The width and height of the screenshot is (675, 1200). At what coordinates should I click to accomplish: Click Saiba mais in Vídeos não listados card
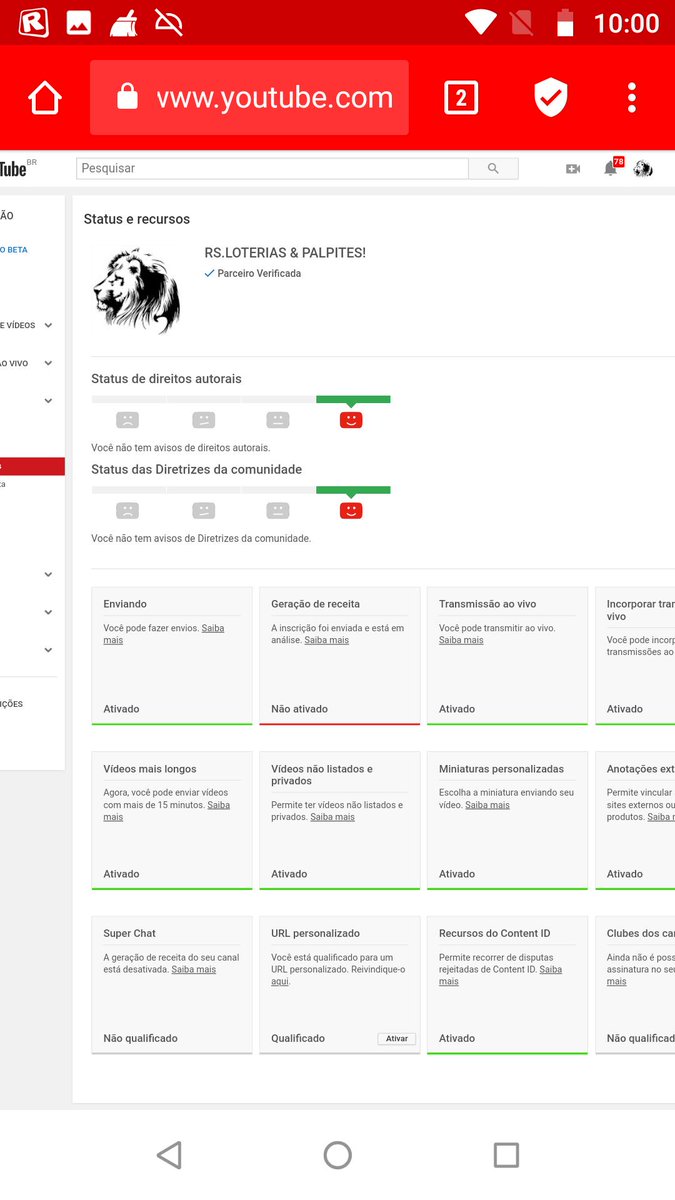coord(332,817)
